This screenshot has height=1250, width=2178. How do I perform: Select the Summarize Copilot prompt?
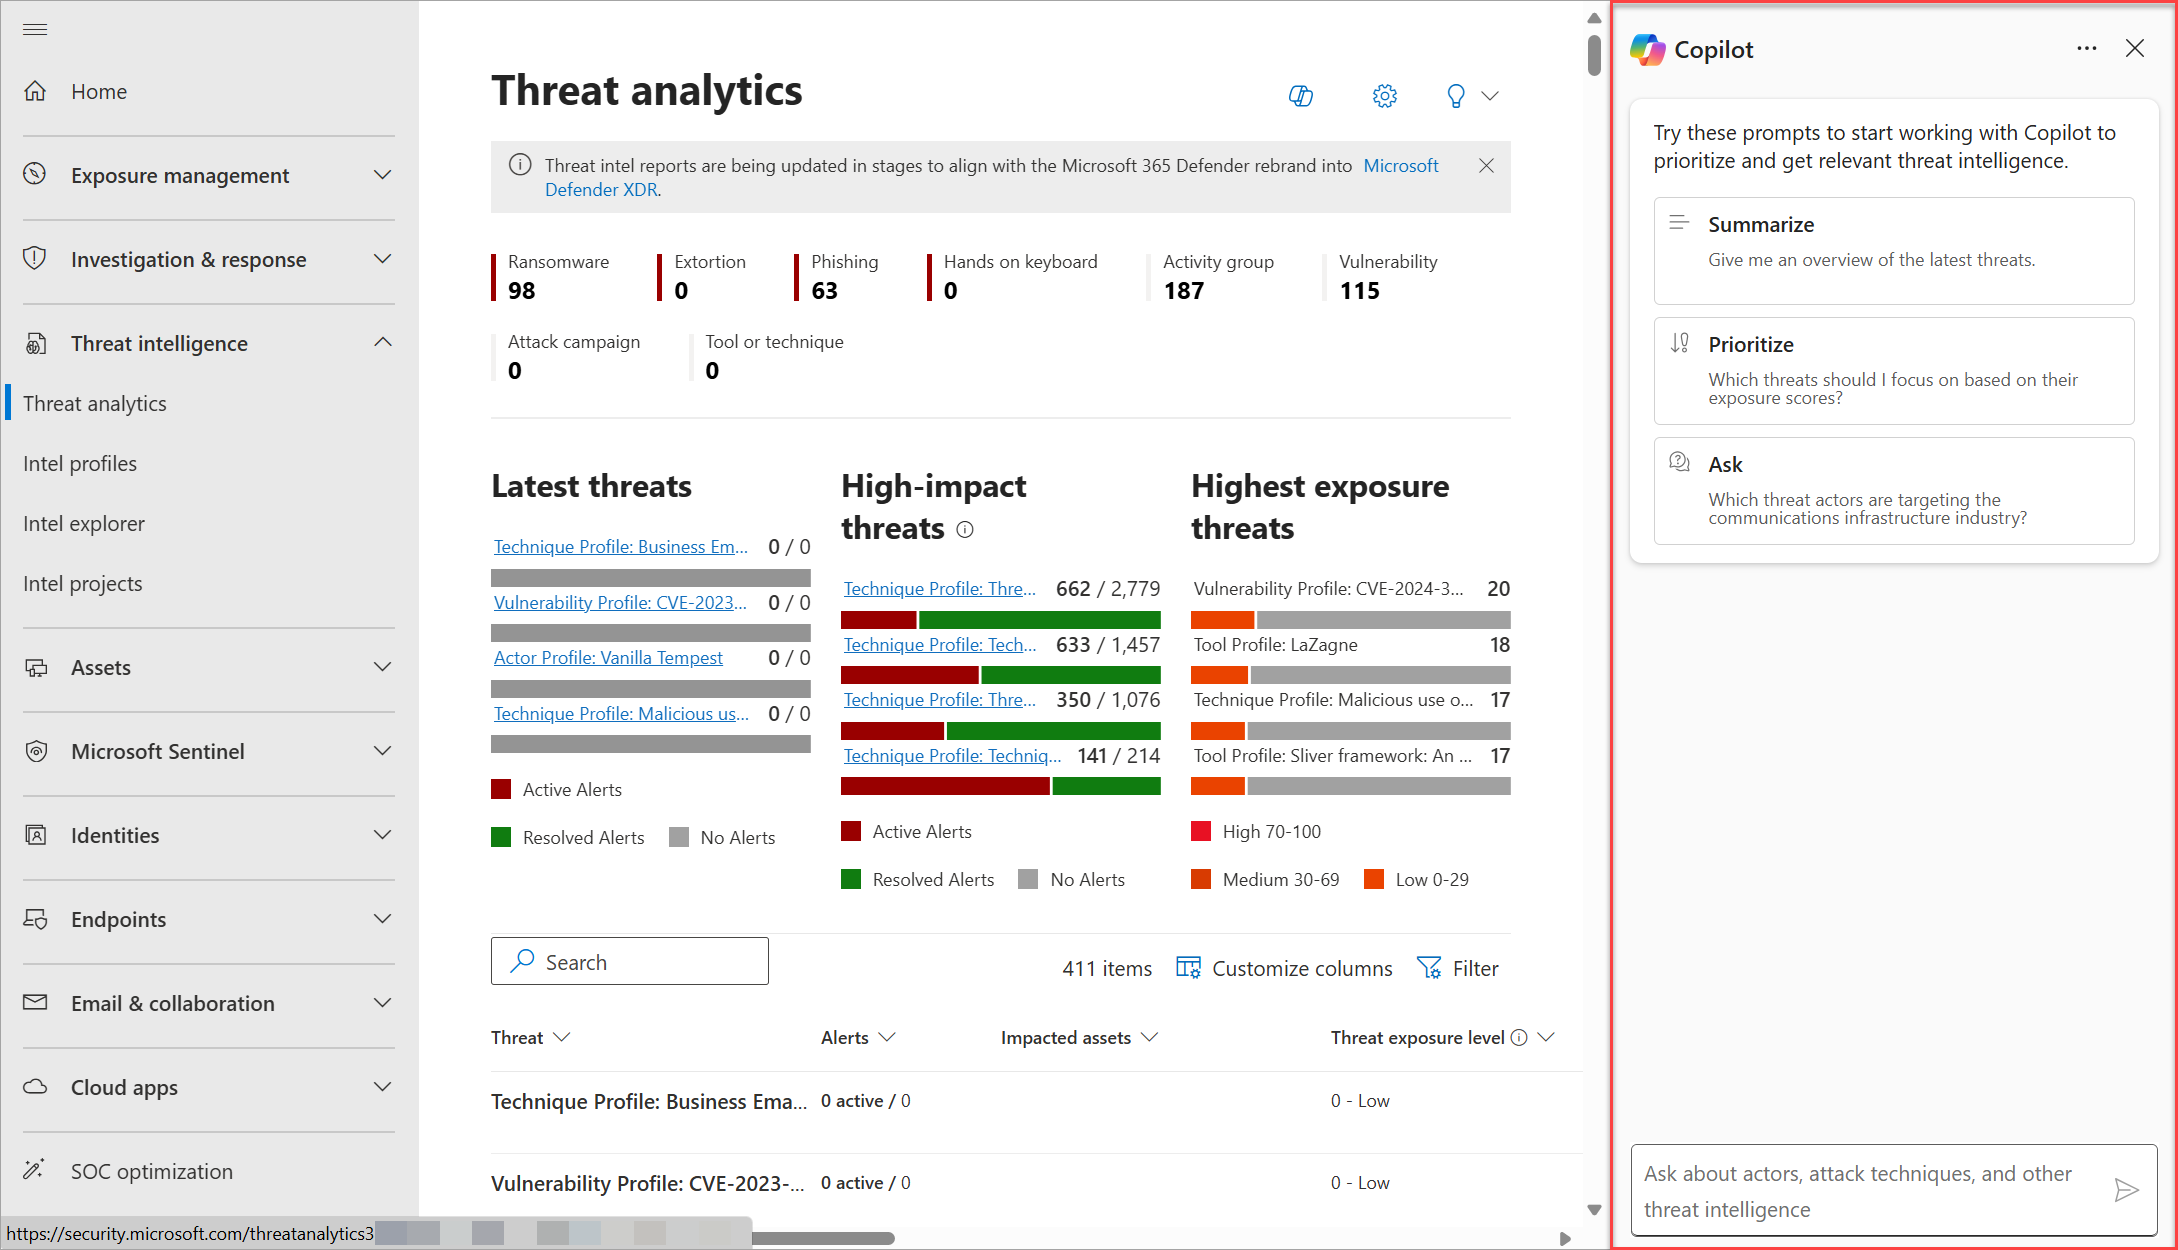click(1893, 251)
